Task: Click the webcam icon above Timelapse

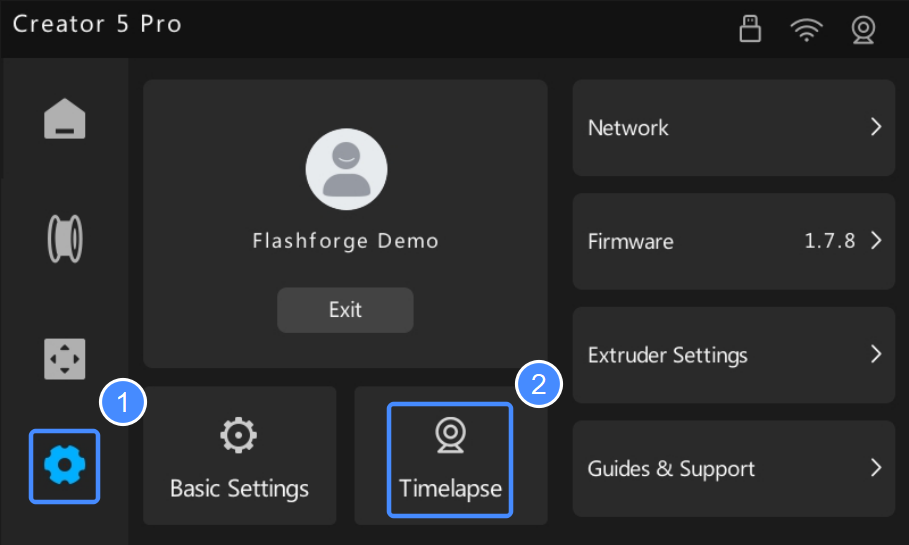Action: 450,435
